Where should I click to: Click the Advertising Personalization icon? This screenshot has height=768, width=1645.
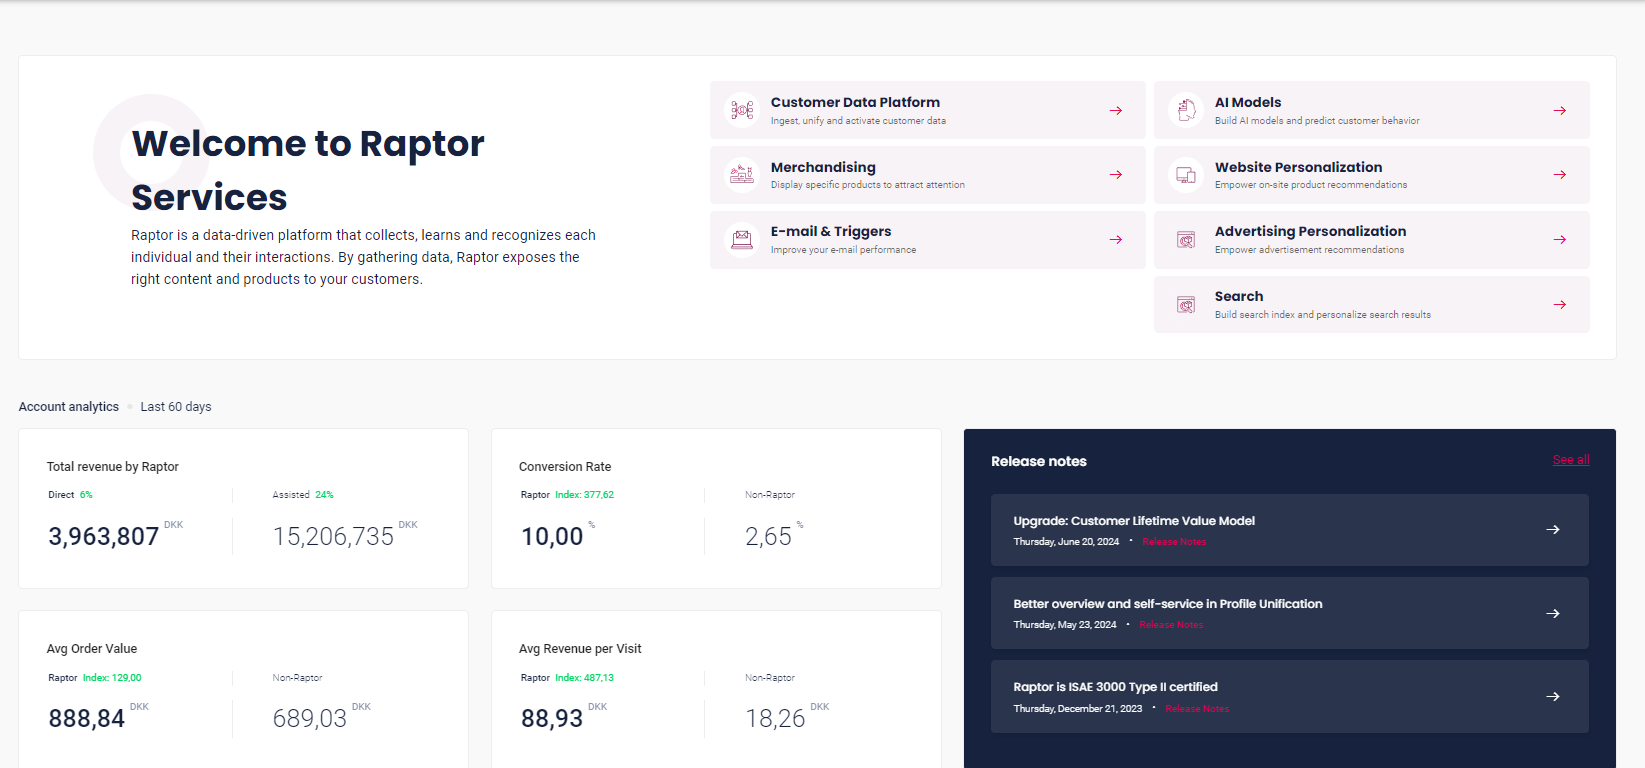coord(1186,240)
